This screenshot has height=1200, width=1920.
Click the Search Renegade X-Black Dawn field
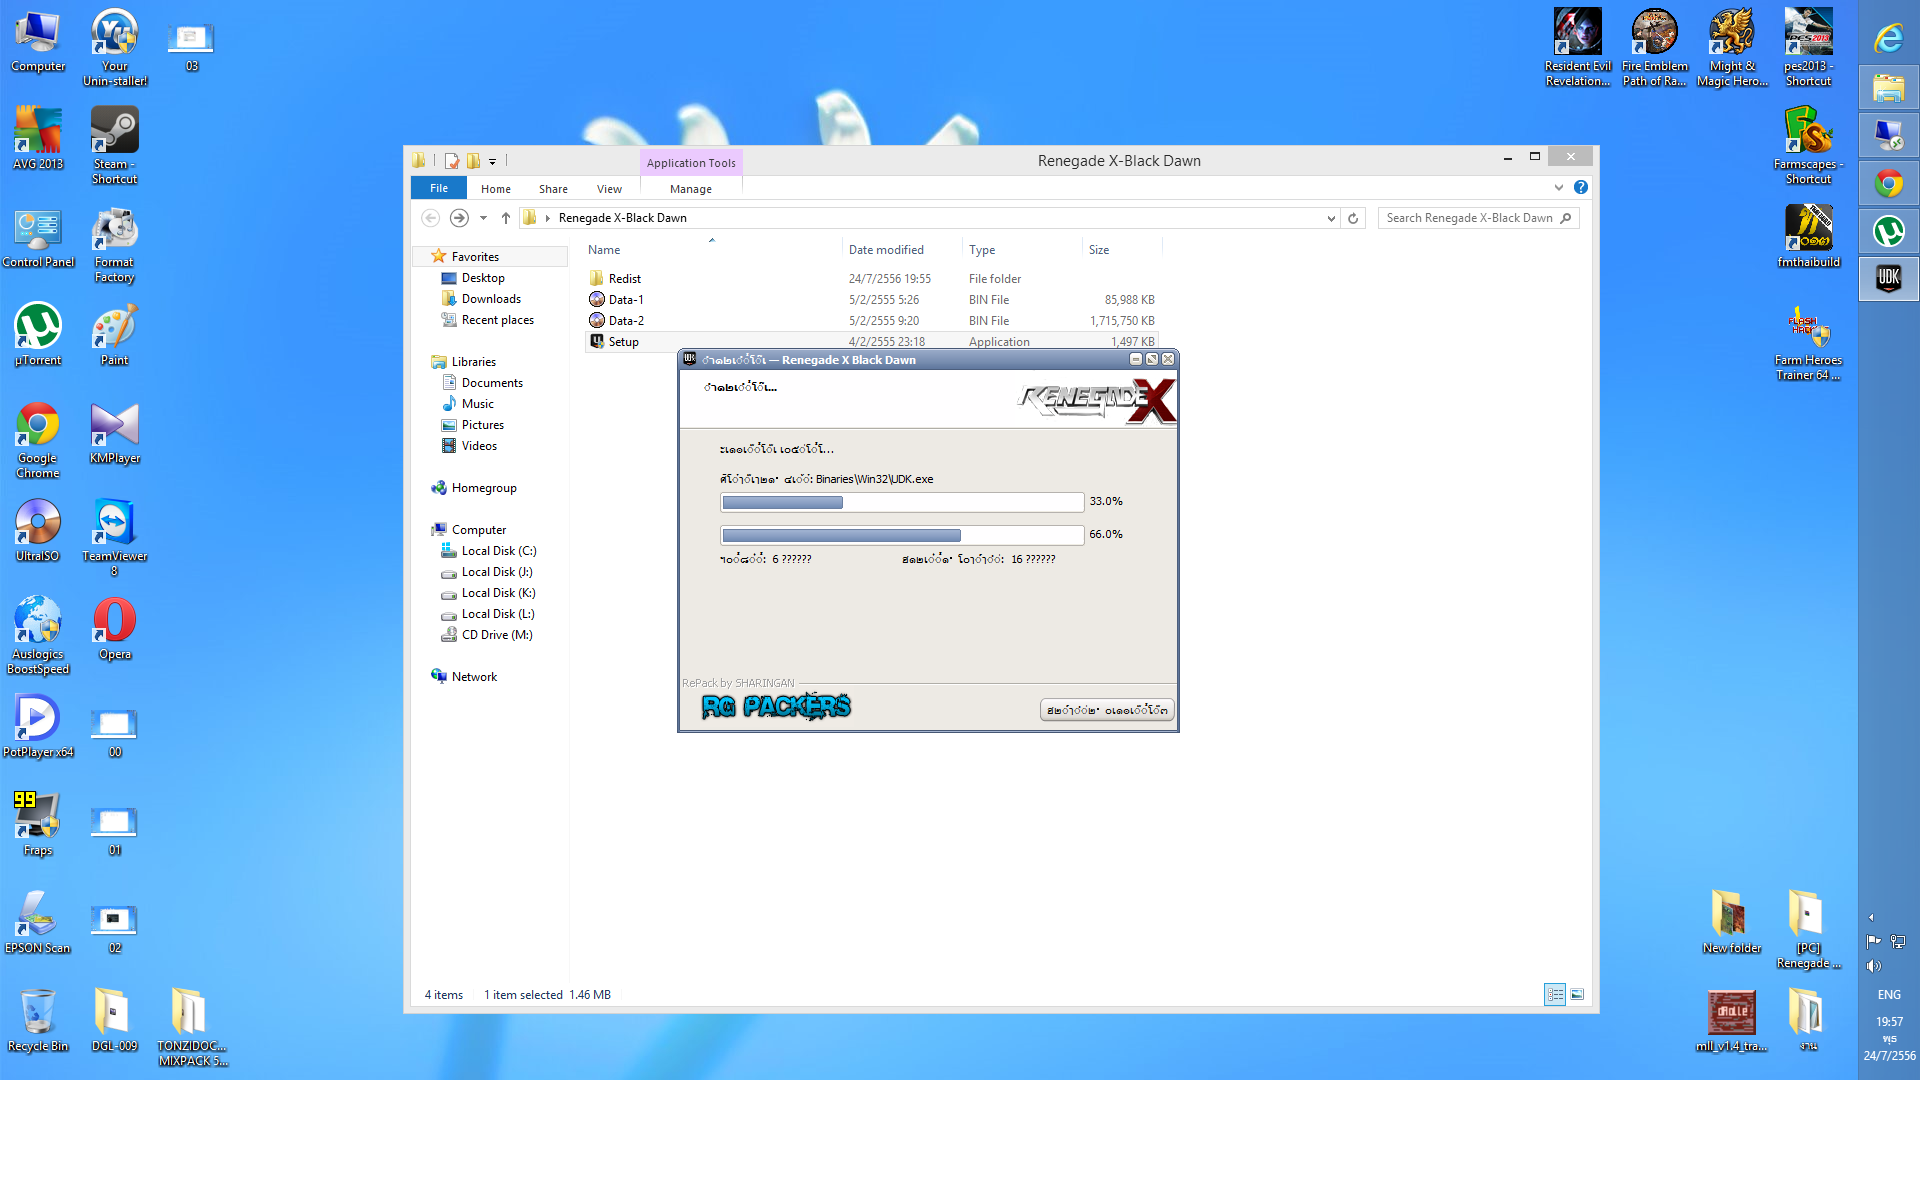coord(1469,218)
